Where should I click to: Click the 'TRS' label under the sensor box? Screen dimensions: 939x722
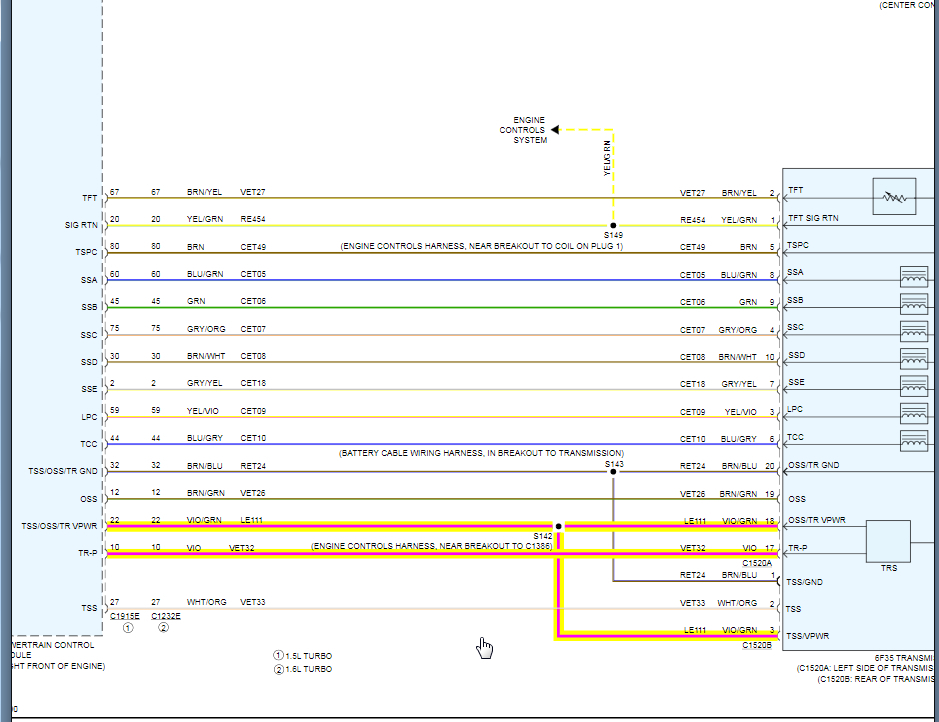pyautogui.click(x=889, y=568)
